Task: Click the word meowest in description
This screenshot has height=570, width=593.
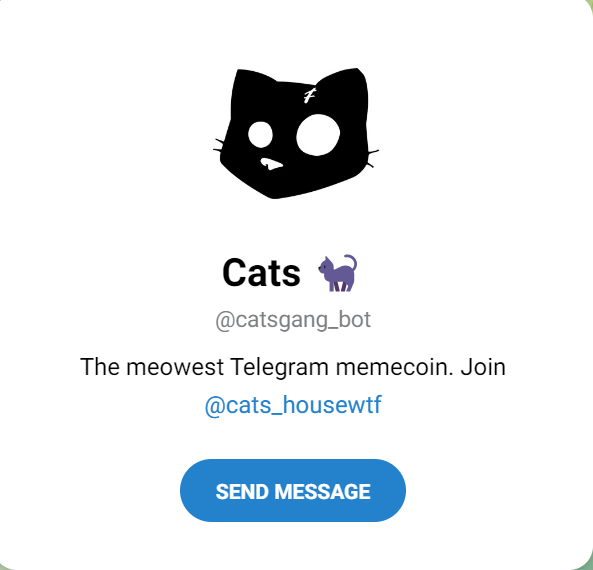Action: tap(175, 367)
